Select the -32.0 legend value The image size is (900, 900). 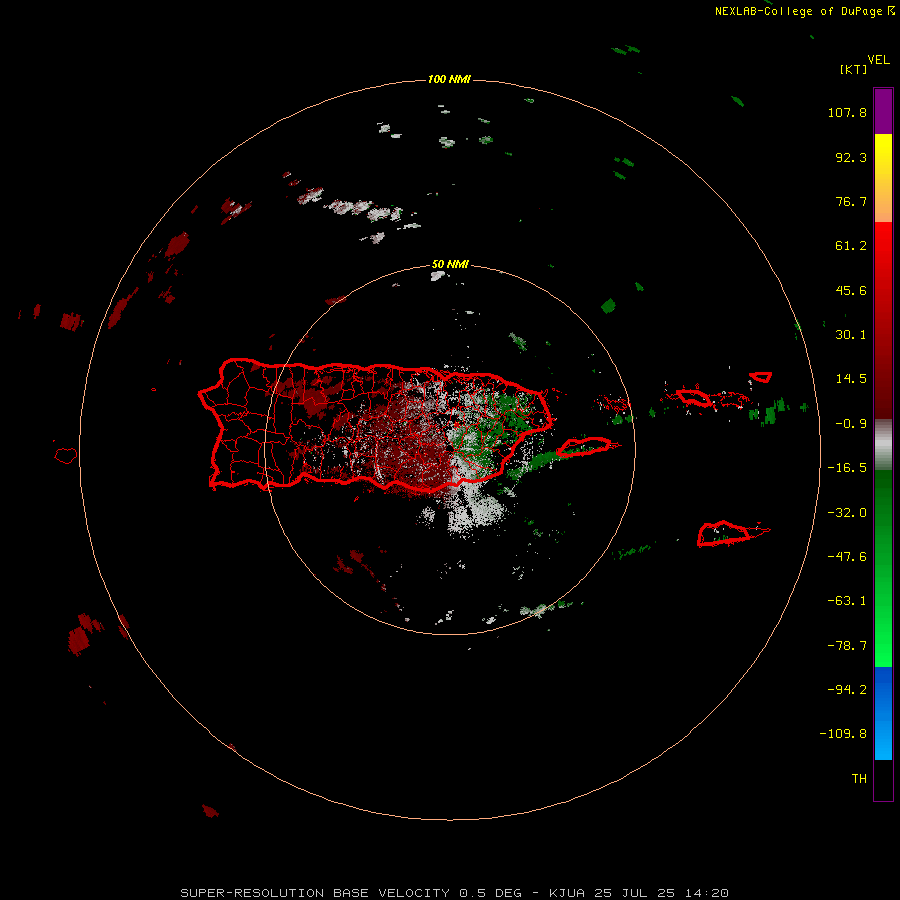pyautogui.click(x=847, y=513)
